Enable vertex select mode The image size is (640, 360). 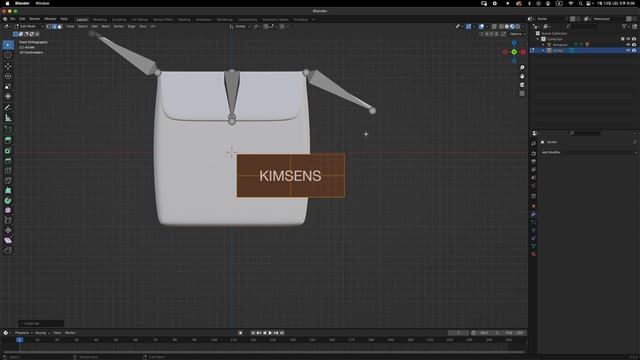point(49,26)
